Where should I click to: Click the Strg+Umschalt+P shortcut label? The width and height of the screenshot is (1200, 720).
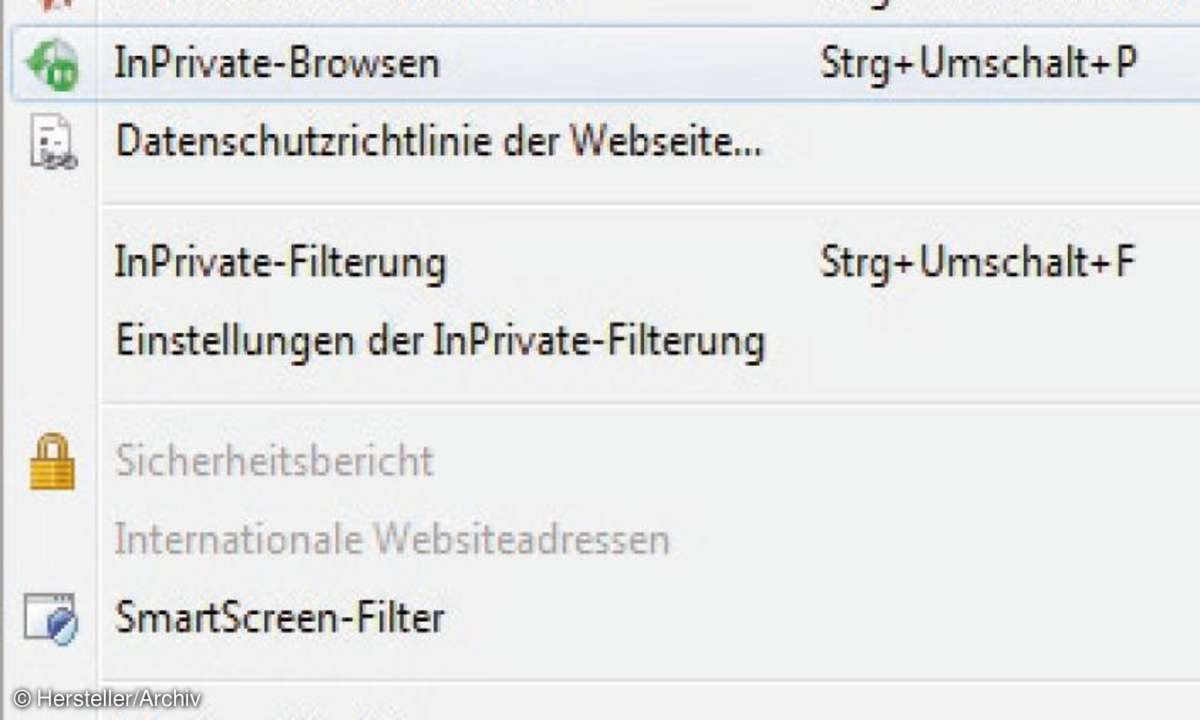coord(978,64)
